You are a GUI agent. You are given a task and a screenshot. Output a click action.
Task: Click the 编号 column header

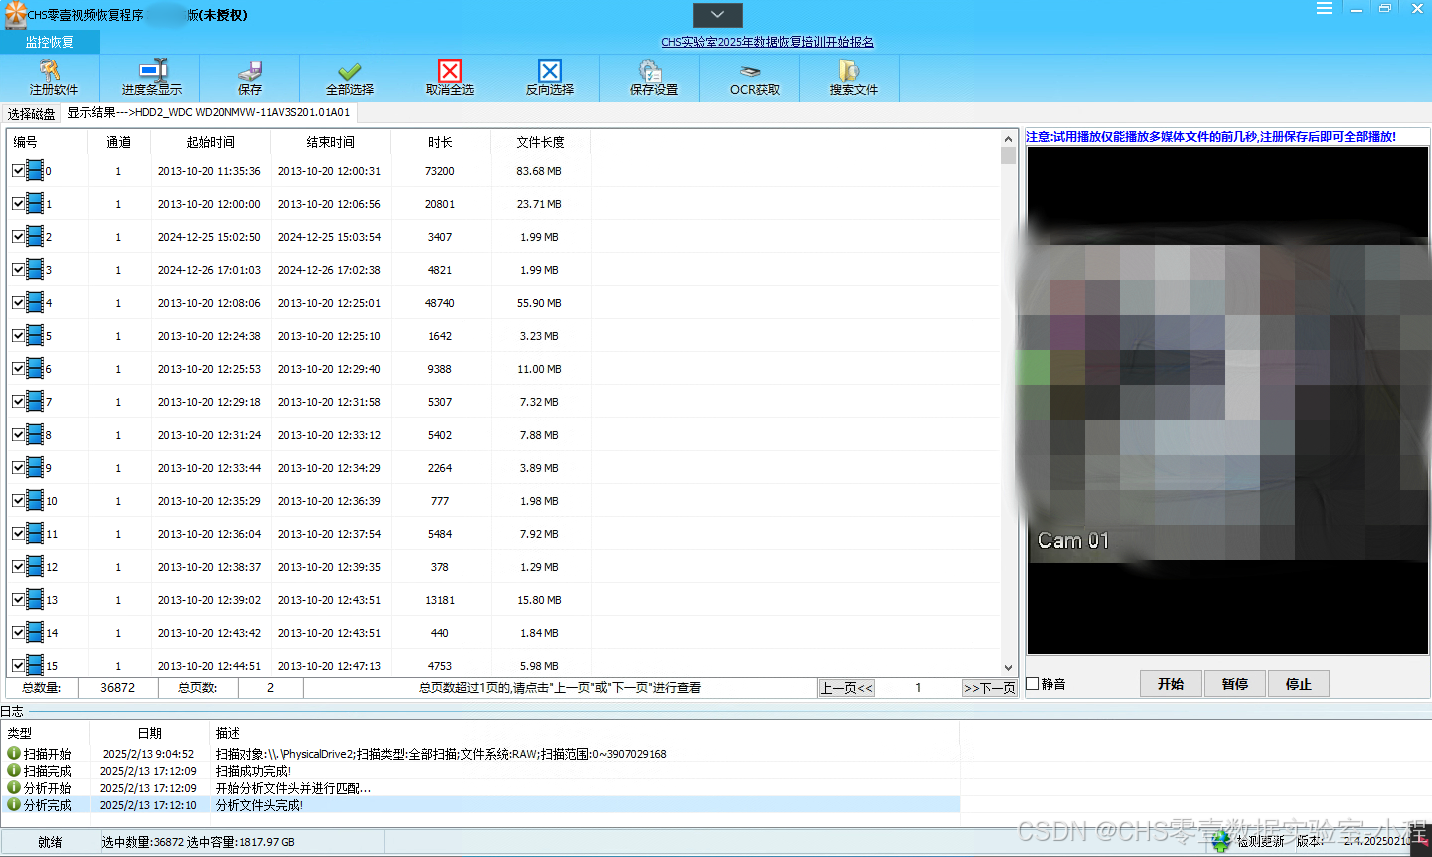(x=47, y=142)
